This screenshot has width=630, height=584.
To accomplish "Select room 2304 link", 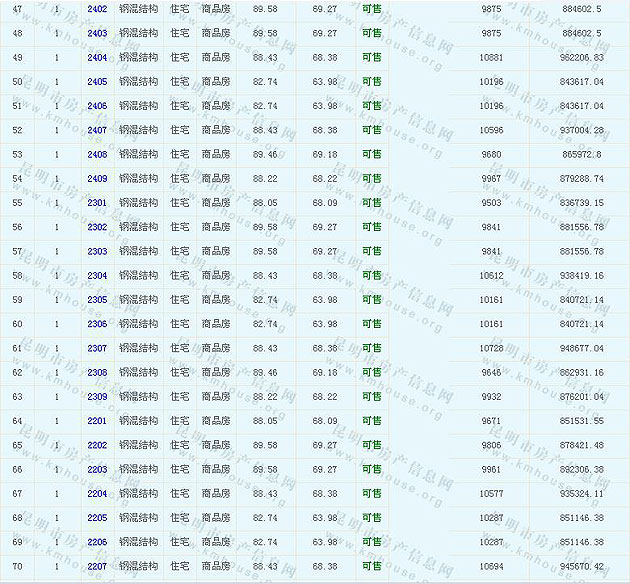I will 97,275.
